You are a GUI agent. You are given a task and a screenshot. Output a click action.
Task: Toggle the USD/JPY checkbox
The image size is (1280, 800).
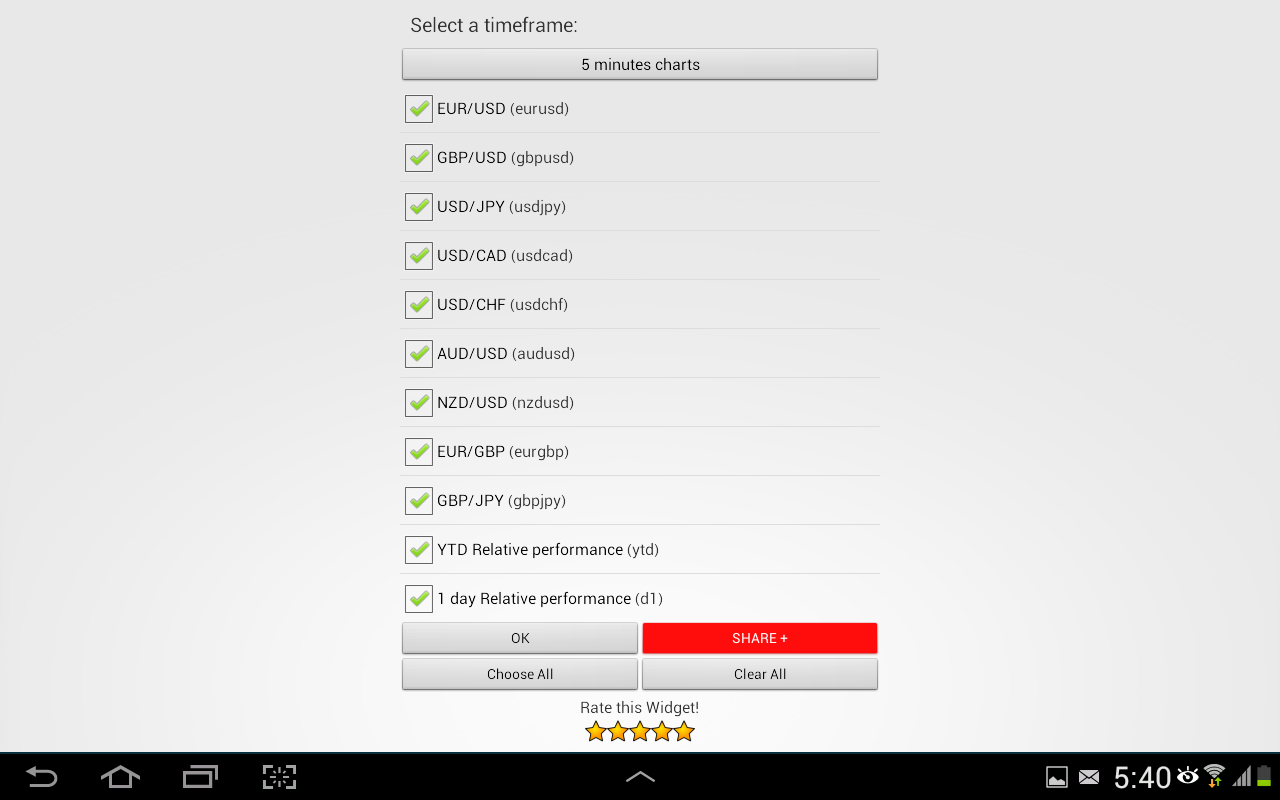pyautogui.click(x=419, y=207)
